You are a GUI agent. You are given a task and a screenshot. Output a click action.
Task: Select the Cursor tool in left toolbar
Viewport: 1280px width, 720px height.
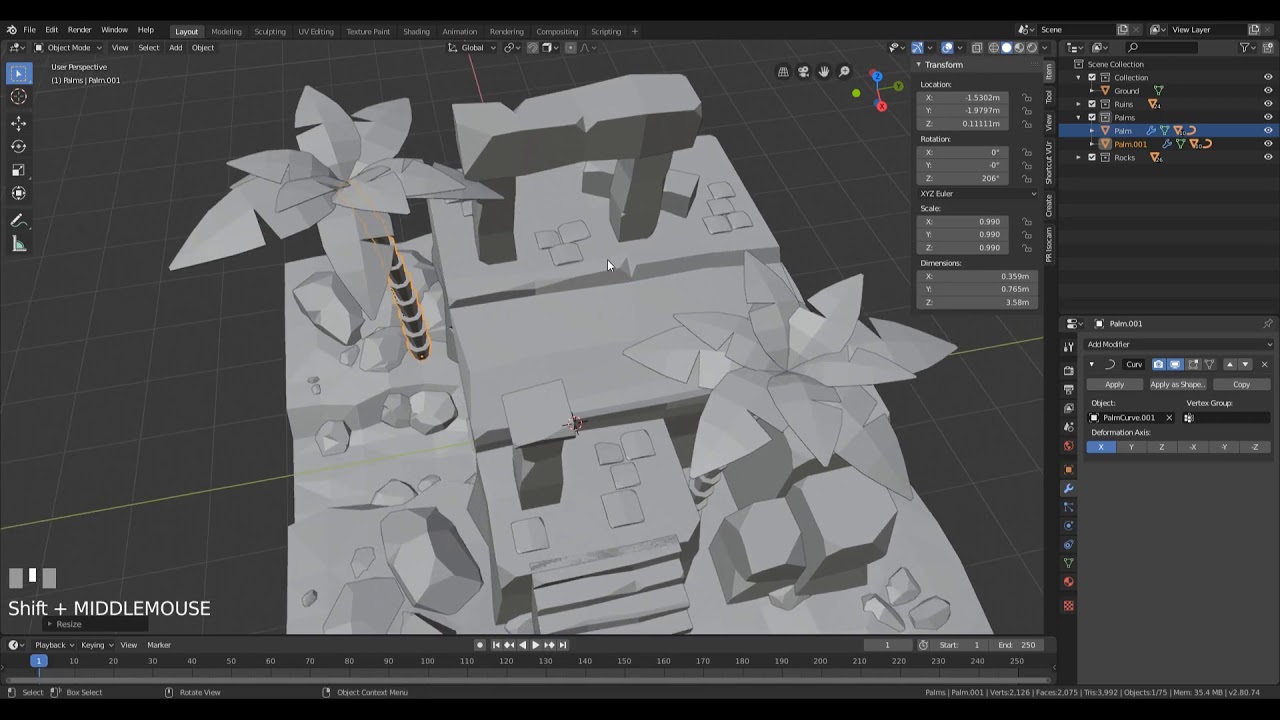pyautogui.click(x=18, y=97)
